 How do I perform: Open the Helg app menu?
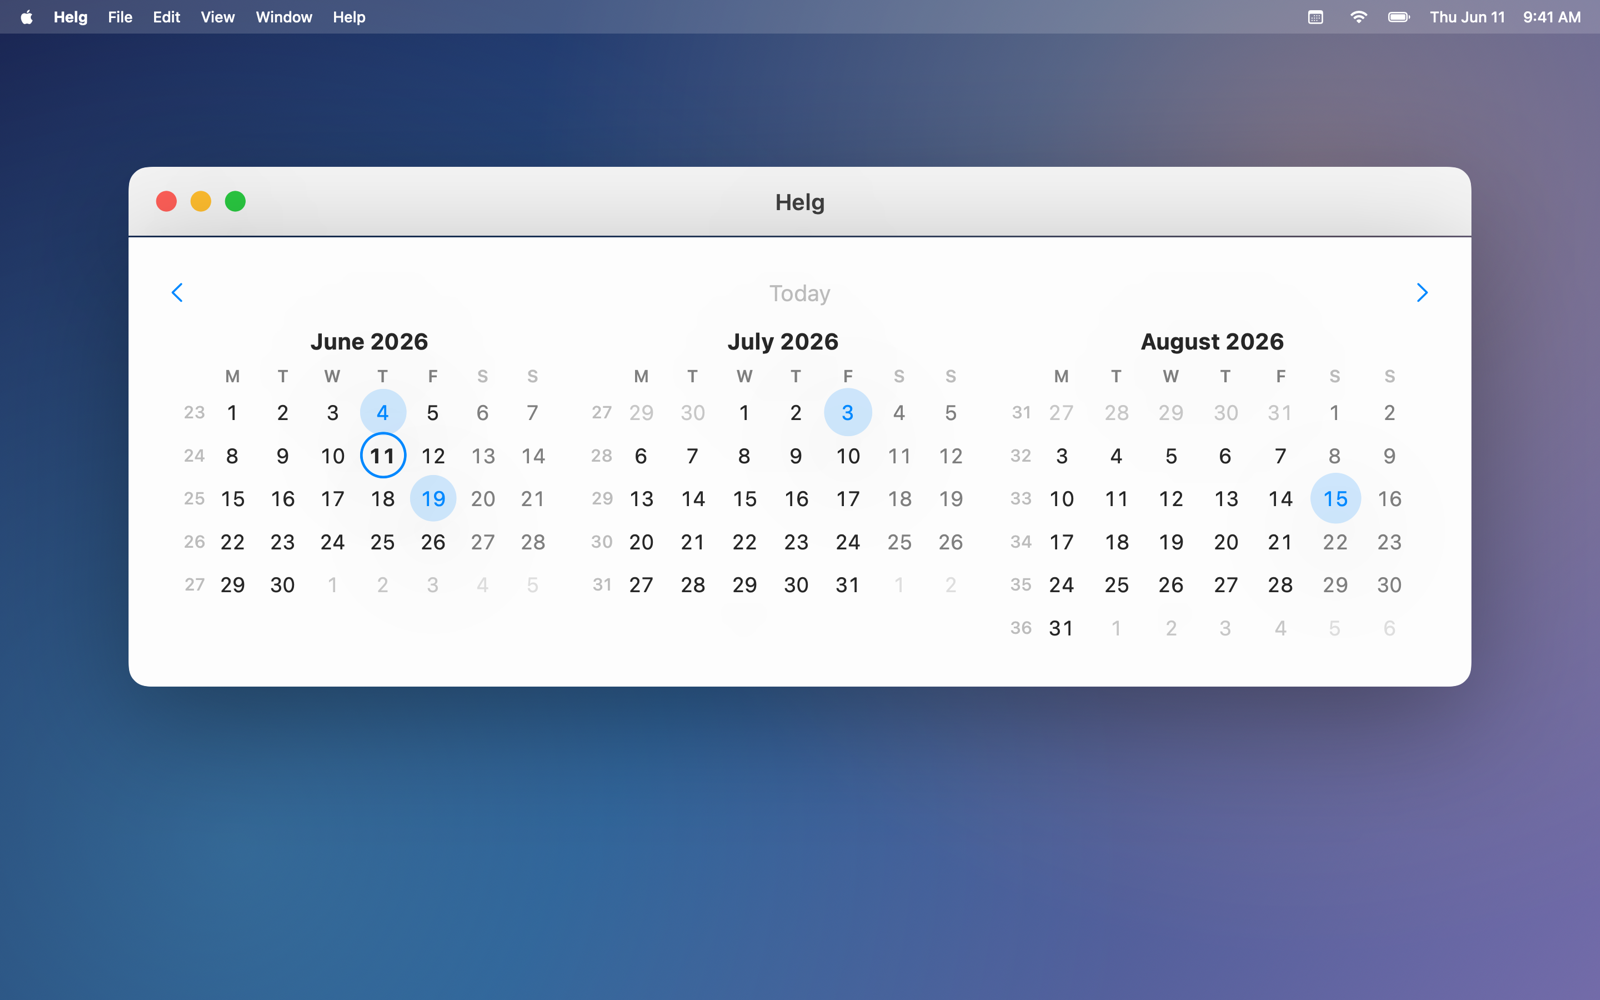(x=70, y=17)
